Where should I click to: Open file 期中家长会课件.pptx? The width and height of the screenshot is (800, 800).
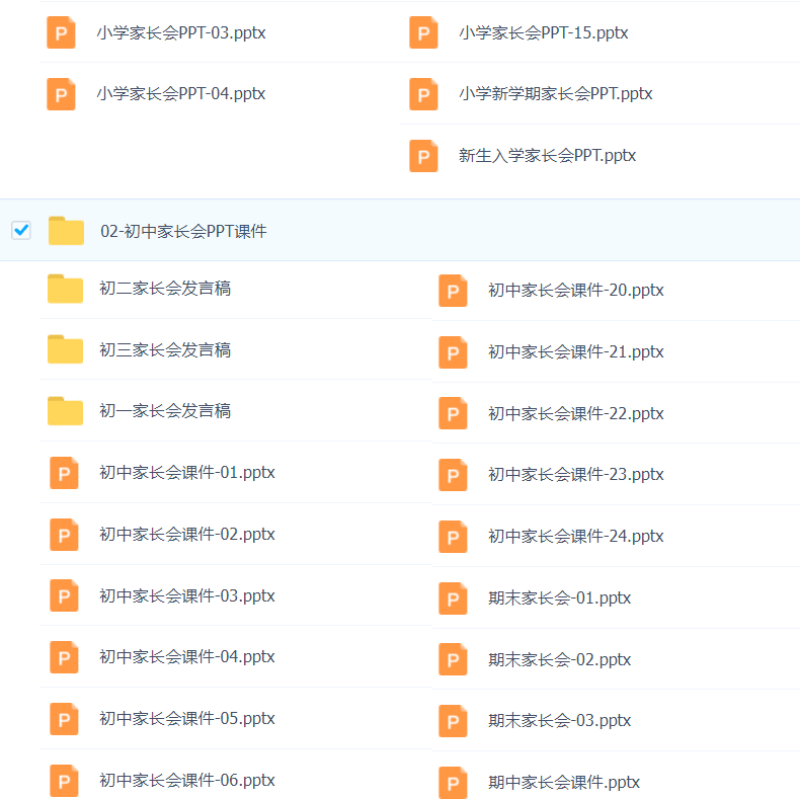pyautogui.click(x=564, y=782)
